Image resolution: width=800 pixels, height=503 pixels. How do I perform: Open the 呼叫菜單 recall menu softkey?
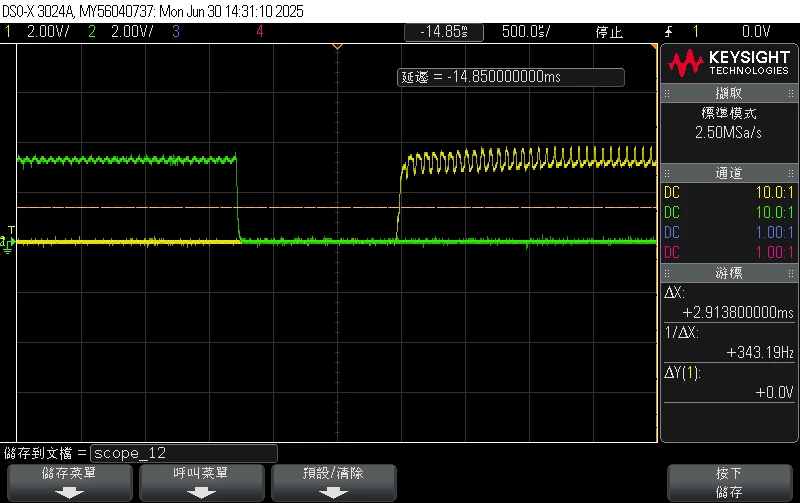click(x=202, y=483)
